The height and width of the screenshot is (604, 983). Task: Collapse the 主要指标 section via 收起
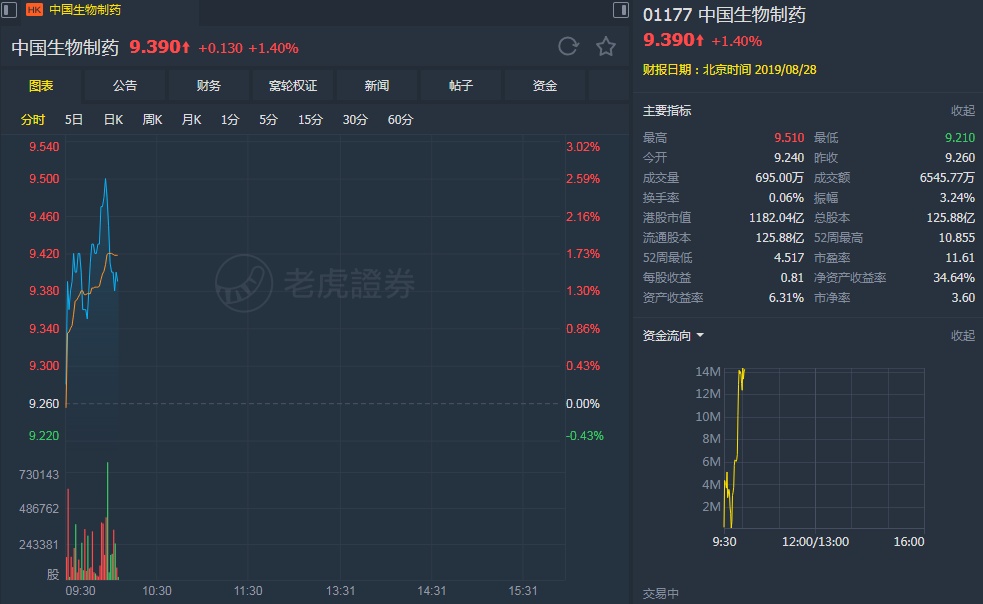(962, 110)
